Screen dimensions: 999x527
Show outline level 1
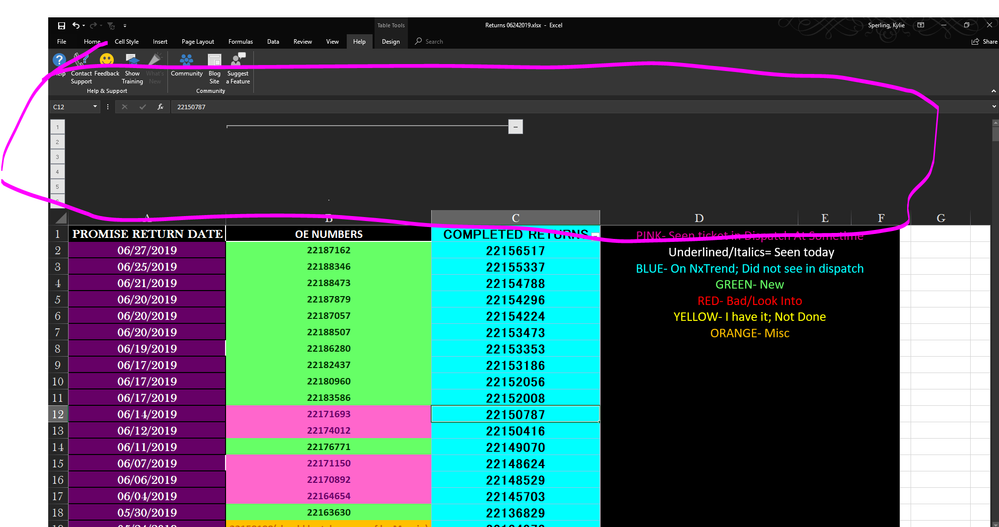pyautogui.click(x=57, y=127)
